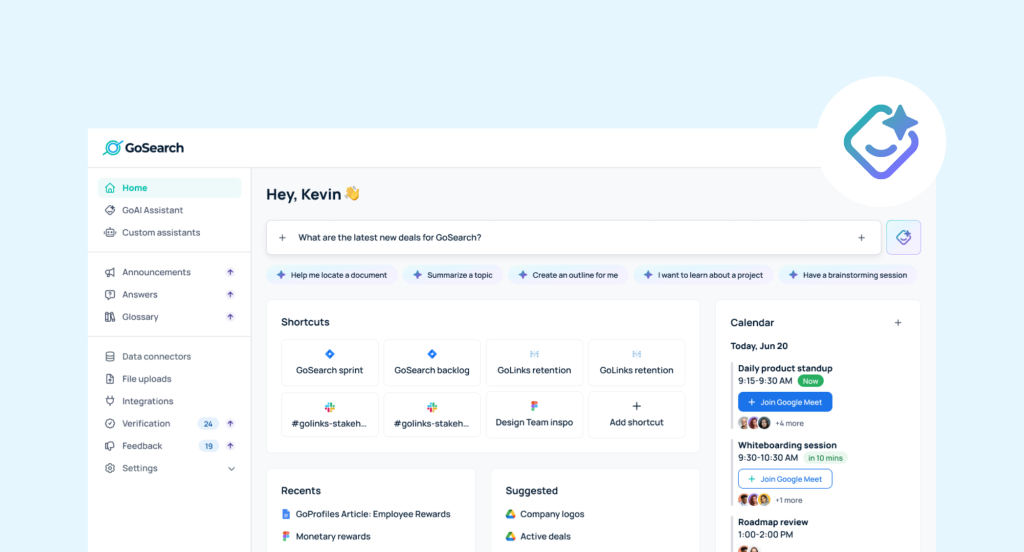Show +1 more attendees for Whiteboarding session
The height and width of the screenshot is (552, 1024).
pyautogui.click(x=788, y=500)
